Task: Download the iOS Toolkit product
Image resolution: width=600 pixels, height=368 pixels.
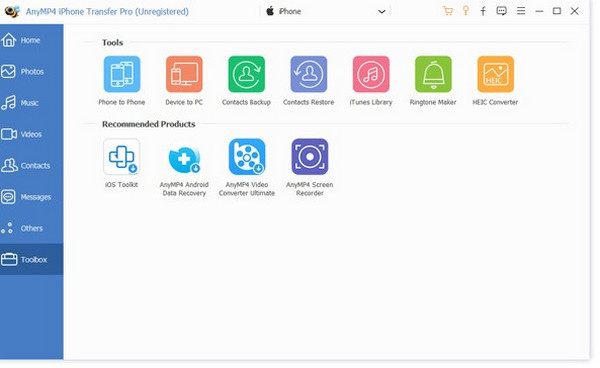Action: coord(122,156)
